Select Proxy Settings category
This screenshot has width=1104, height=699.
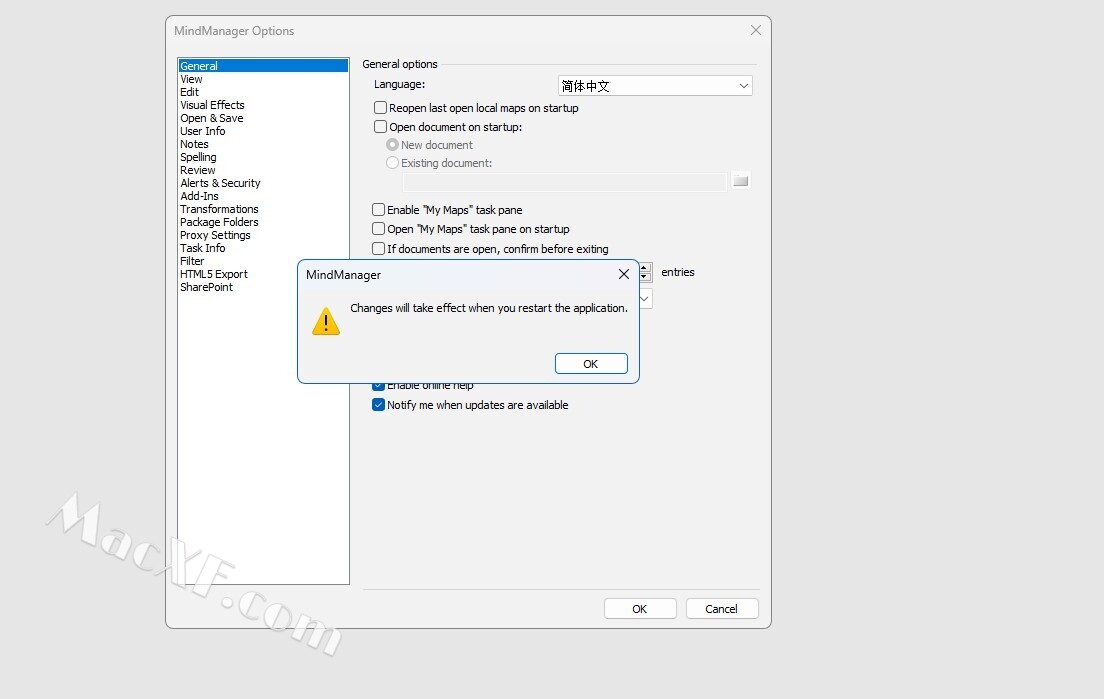point(215,235)
